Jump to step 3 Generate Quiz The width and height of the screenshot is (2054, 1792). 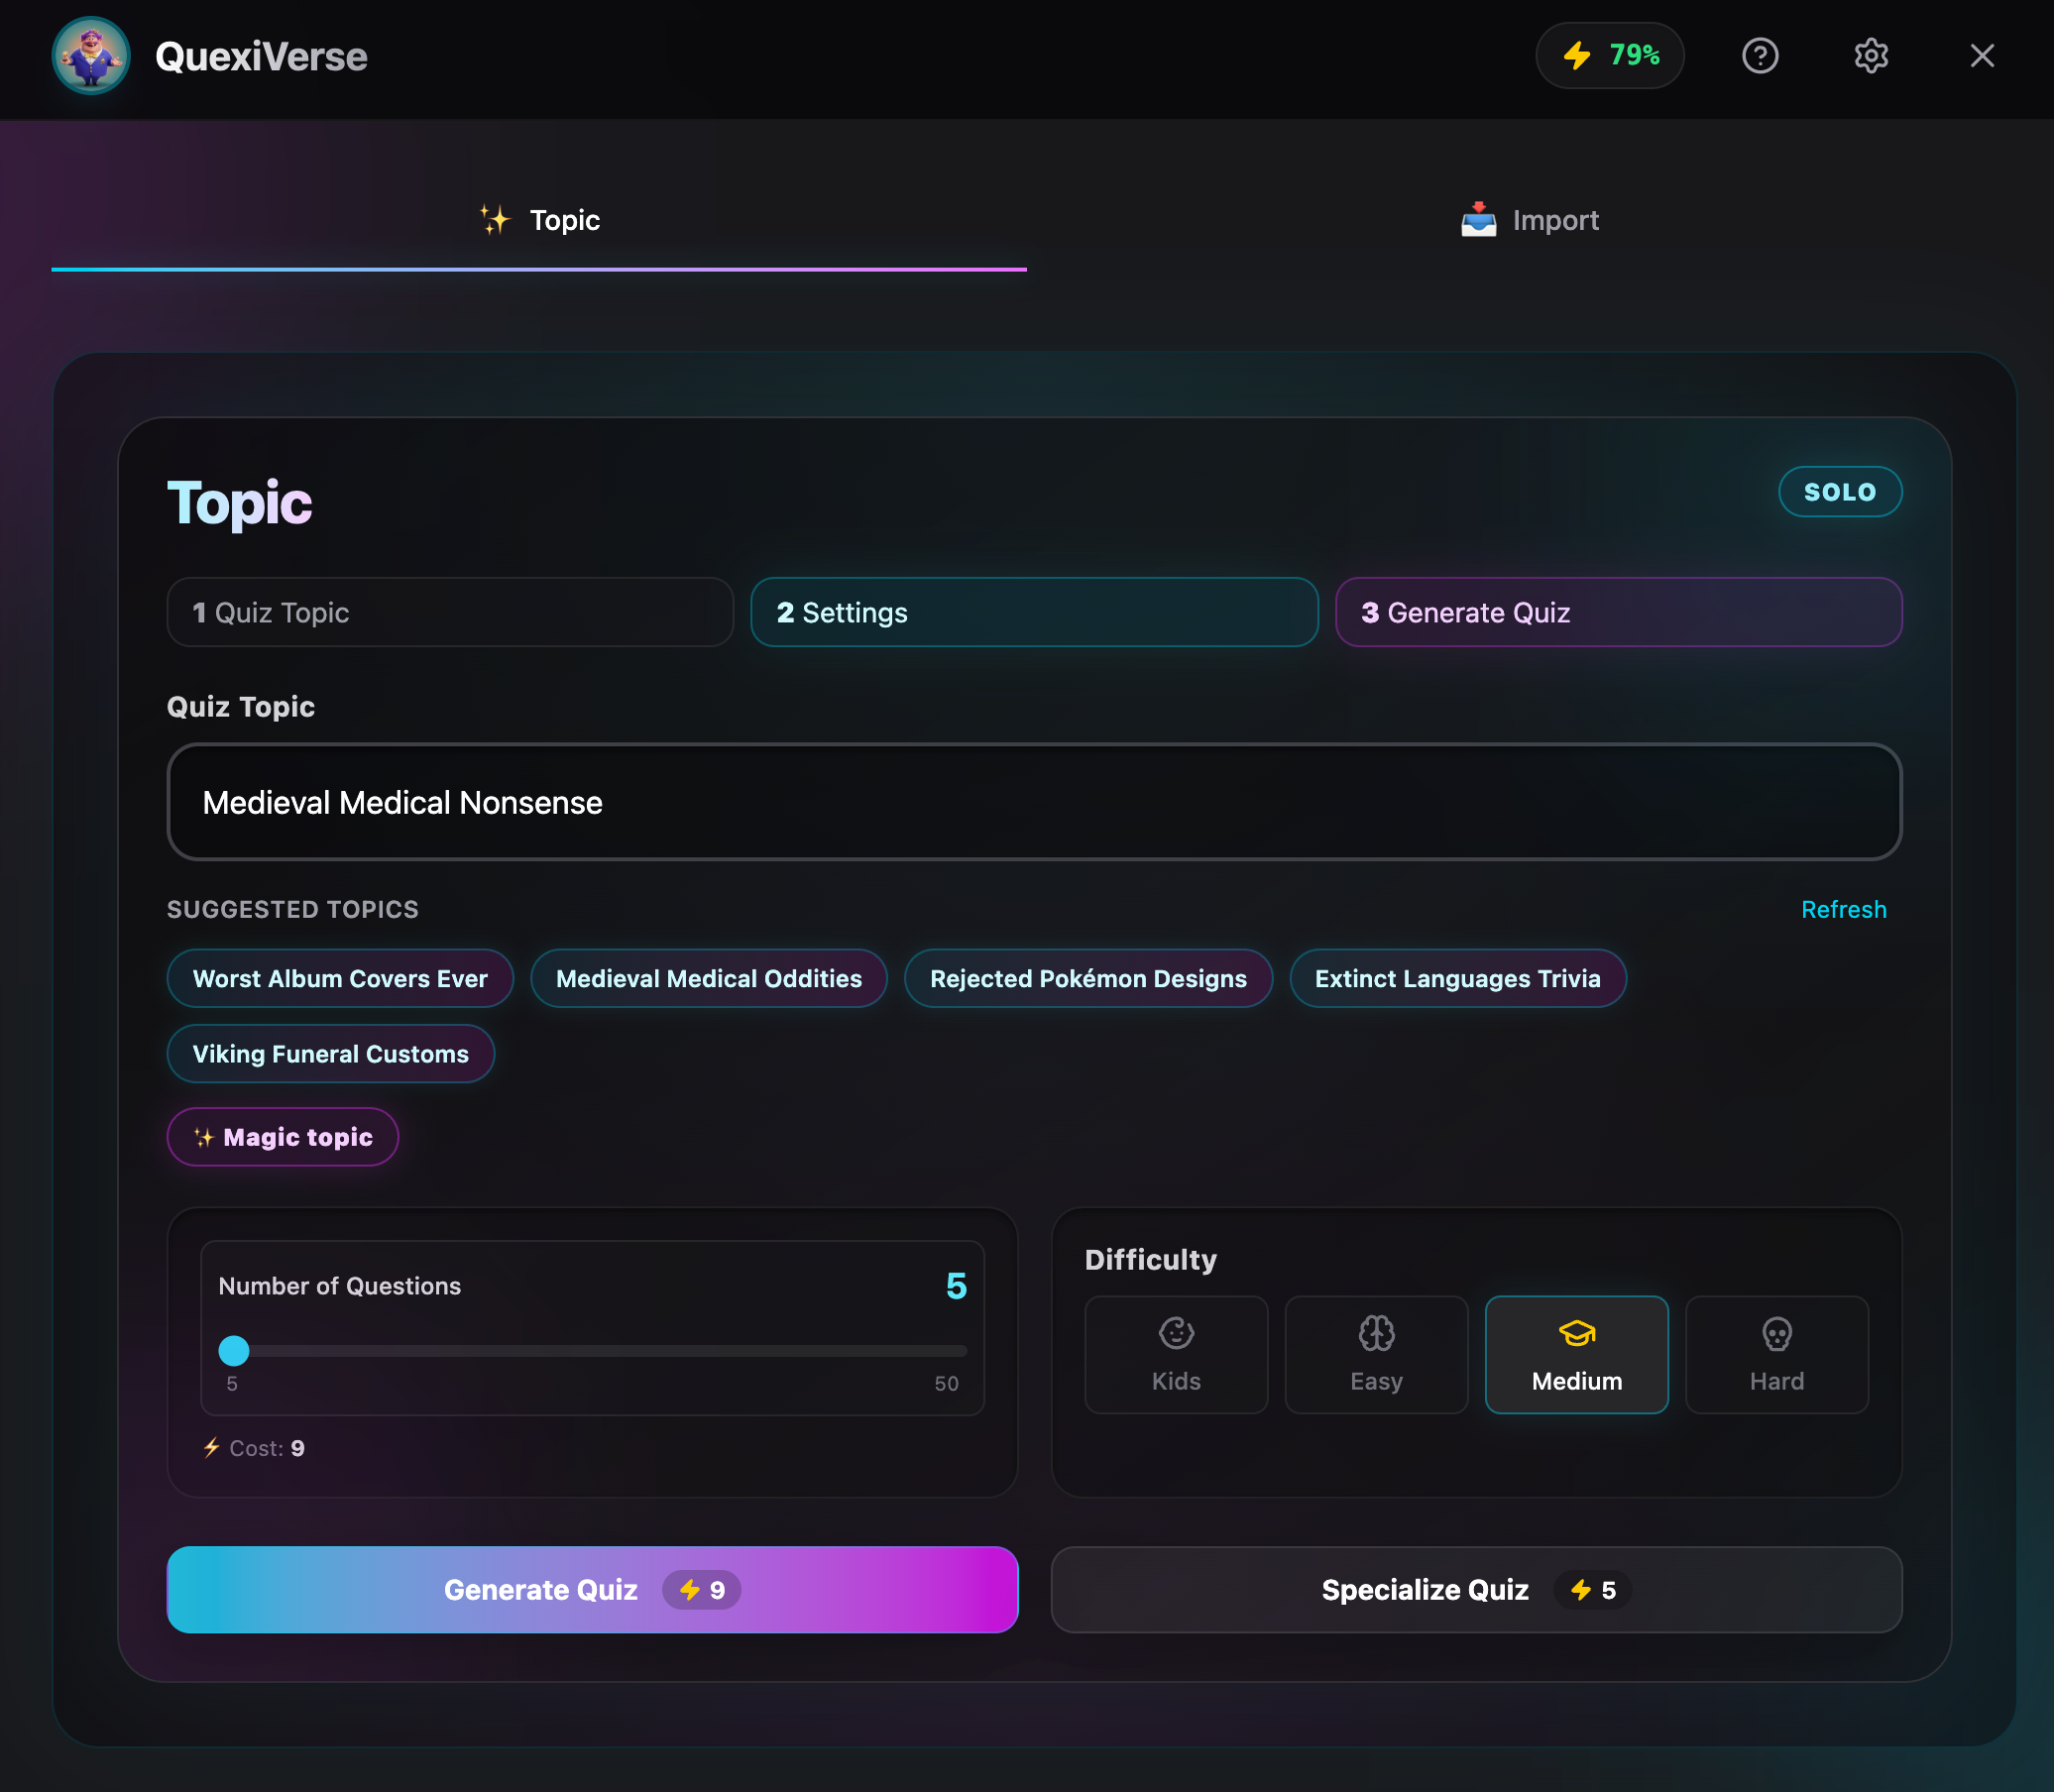tap(1618, 612)
